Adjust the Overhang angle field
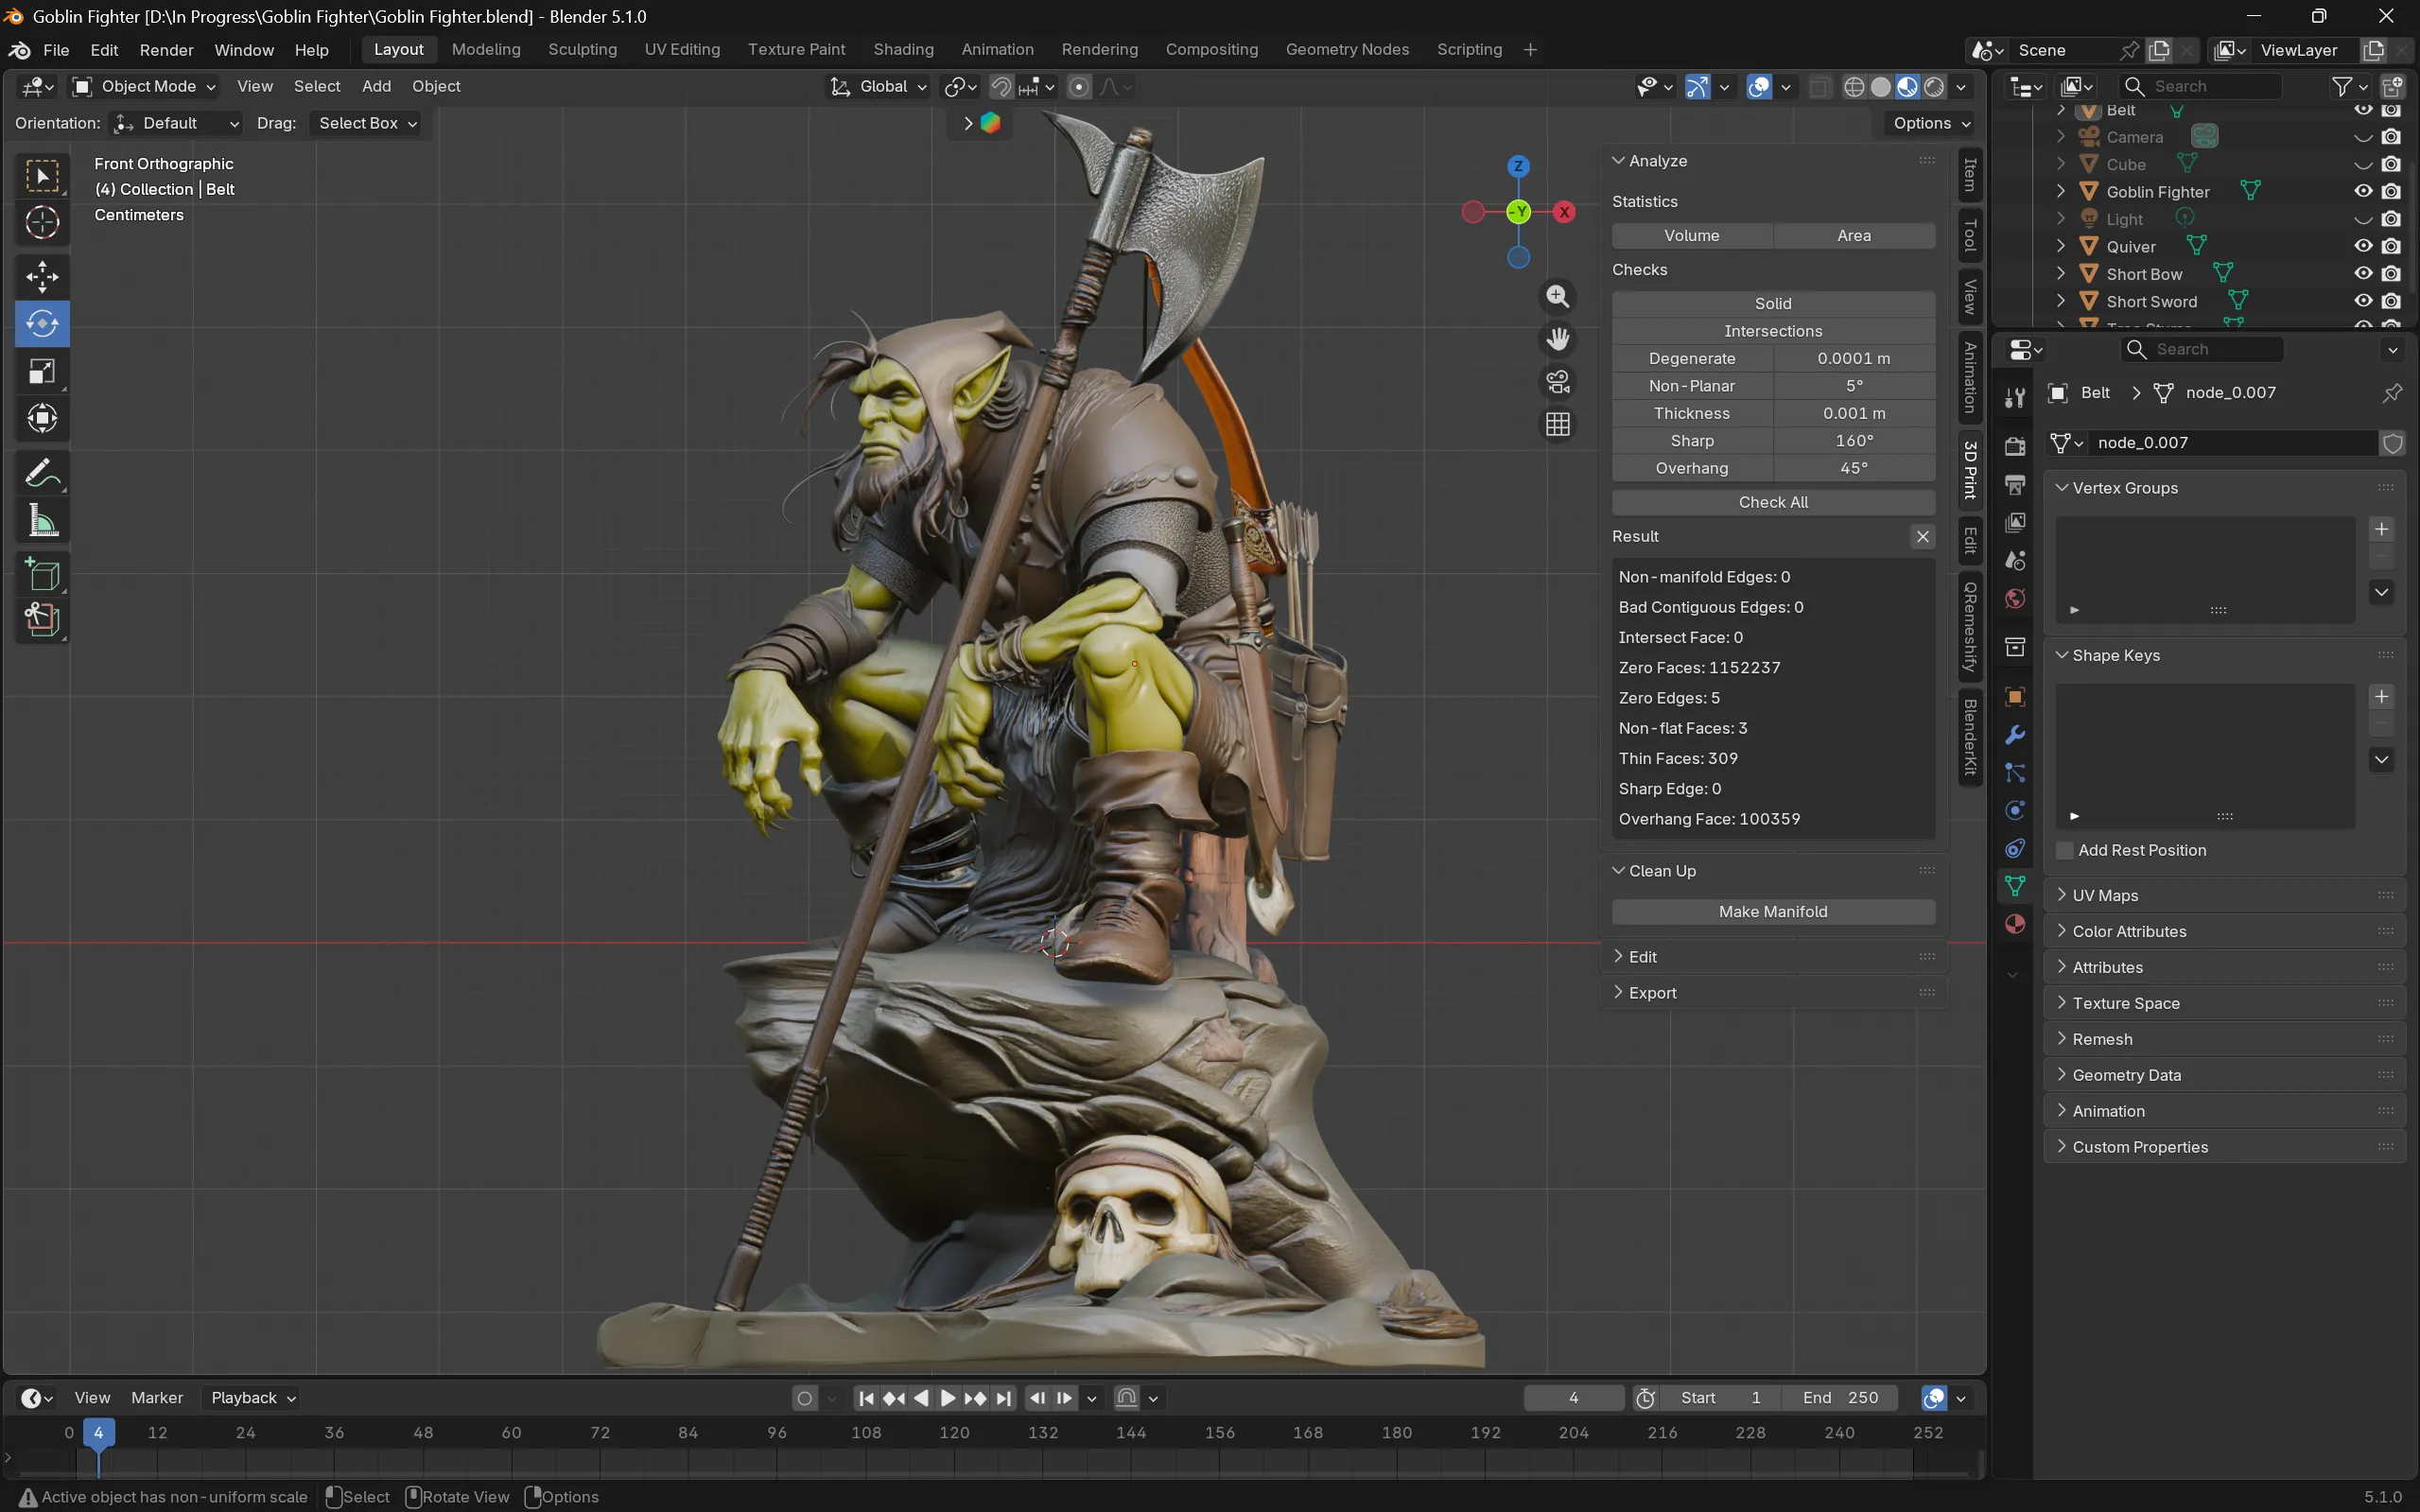This screenshot has height=1512, width=2420. coord(1854,468)
